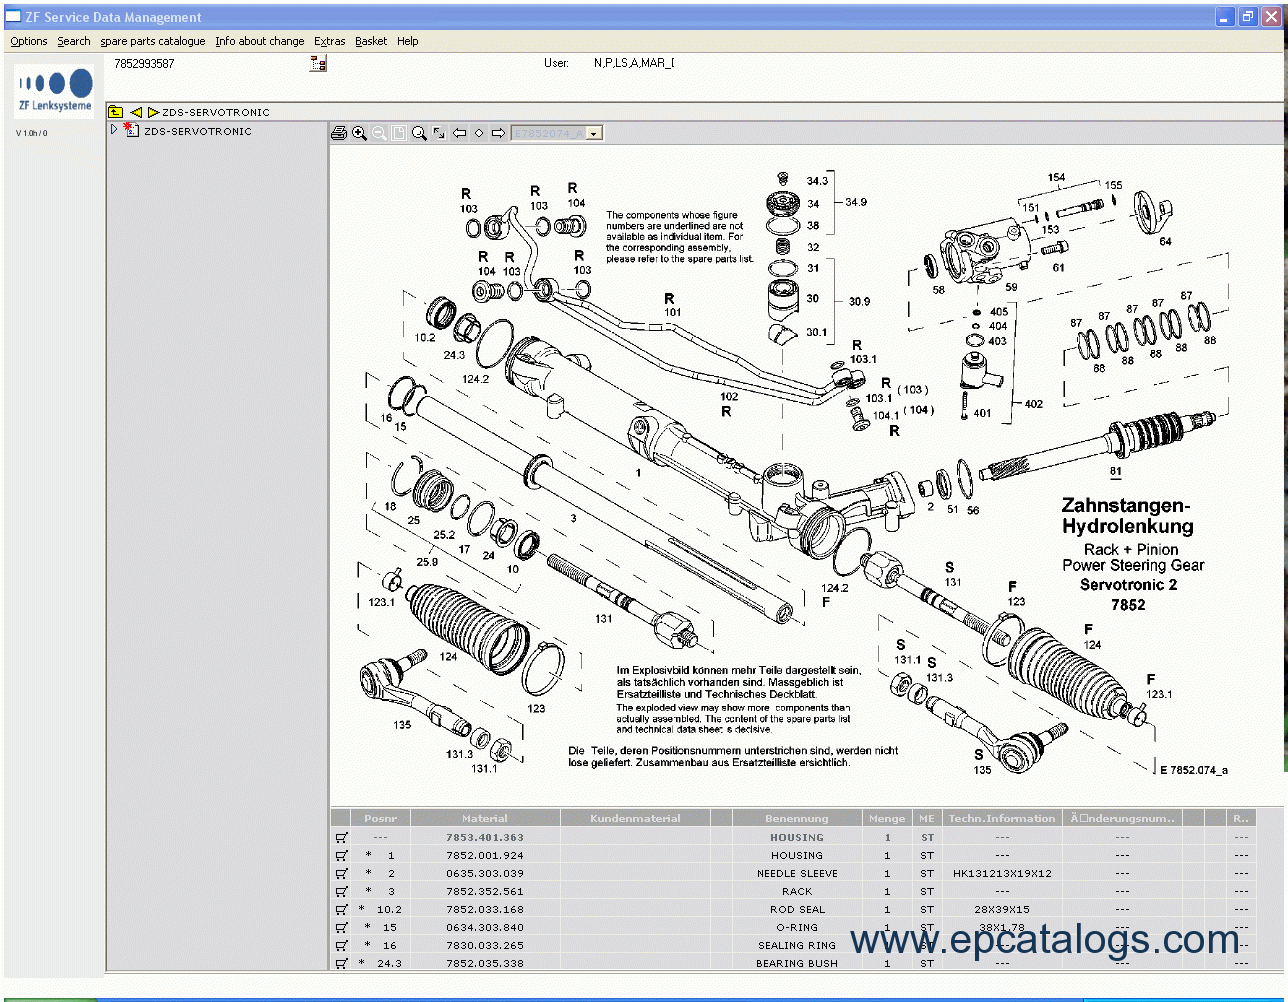The width and height of the screenshot is (1288, 1002).
Task: Open the Basket menu
Action: coord(371,41)
